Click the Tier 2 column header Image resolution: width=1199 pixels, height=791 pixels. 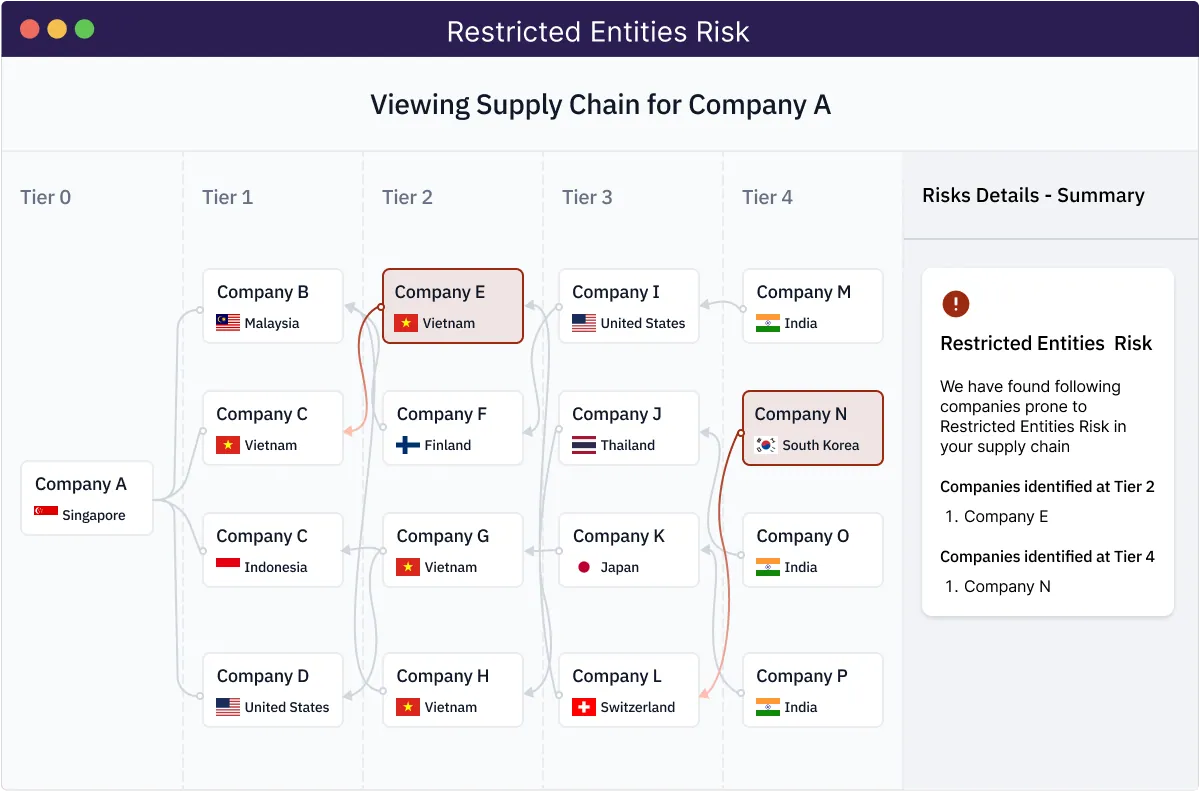407,197
